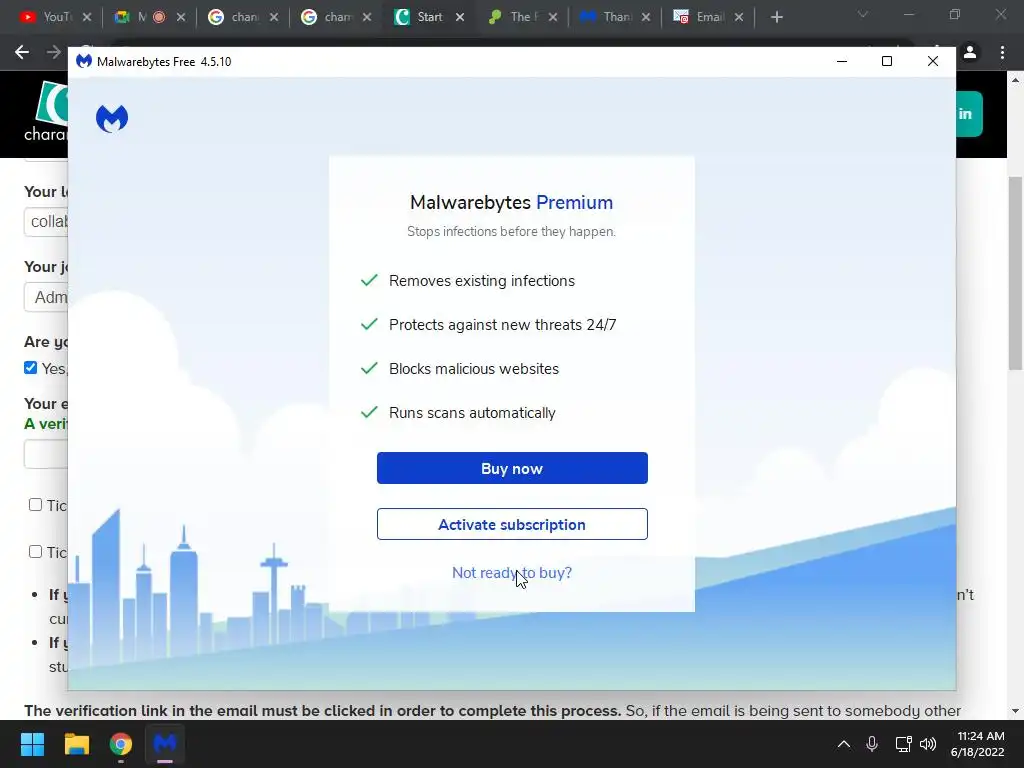The height and width of the screenshot is (768, 1024).
Task: Click 'Blocks malicious websites' text
Action: pyautogui.click(x=474, y=369)
